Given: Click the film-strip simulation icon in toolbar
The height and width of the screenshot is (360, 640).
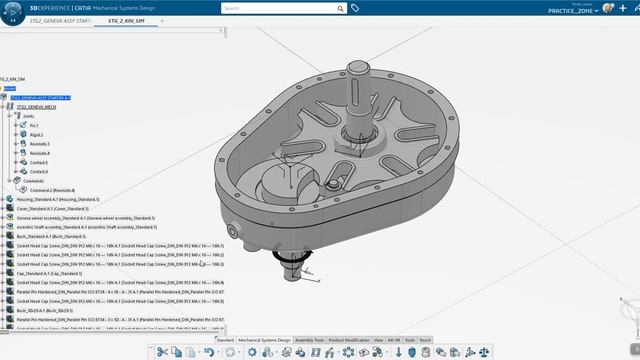Looking at the screenshot, I should 316,352.
